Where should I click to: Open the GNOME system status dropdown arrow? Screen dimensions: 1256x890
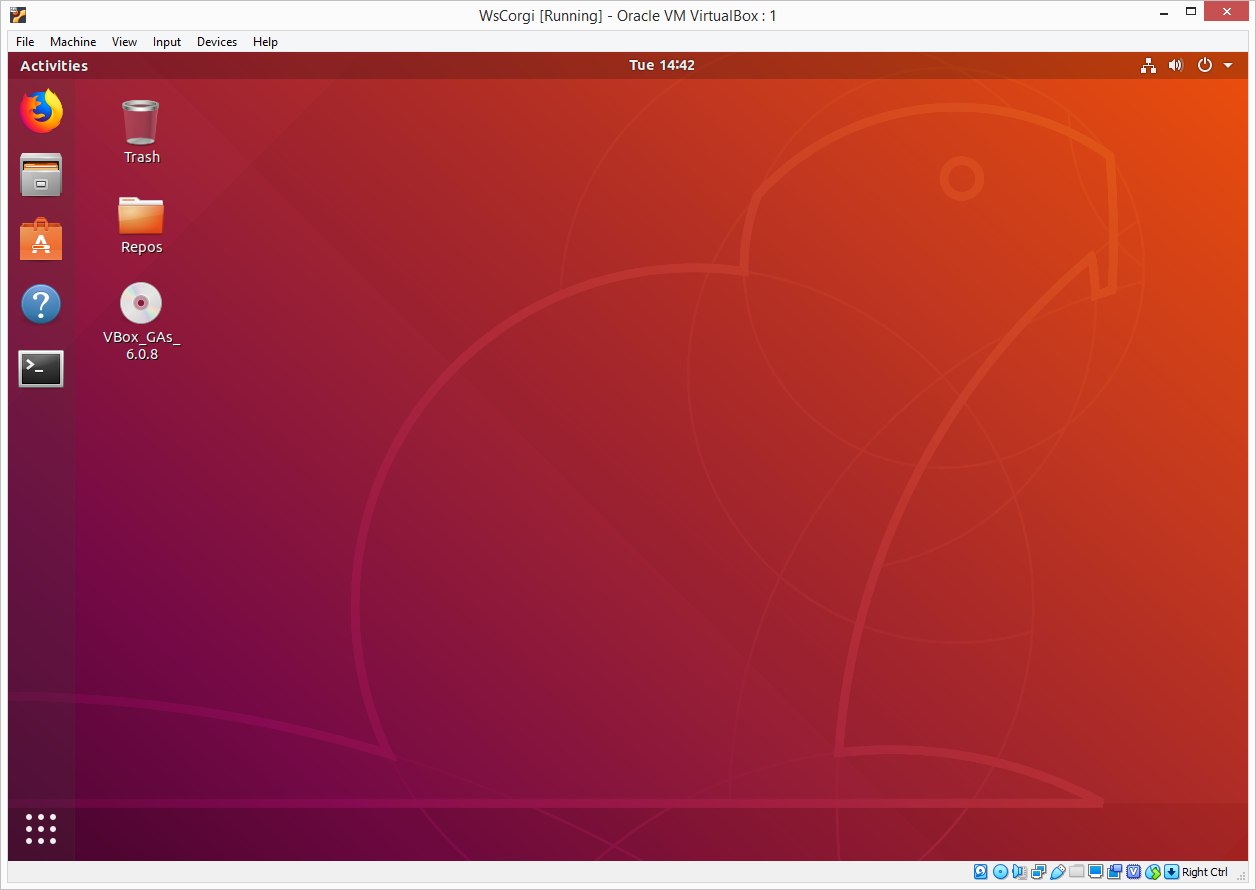(x=1229, y=65)
